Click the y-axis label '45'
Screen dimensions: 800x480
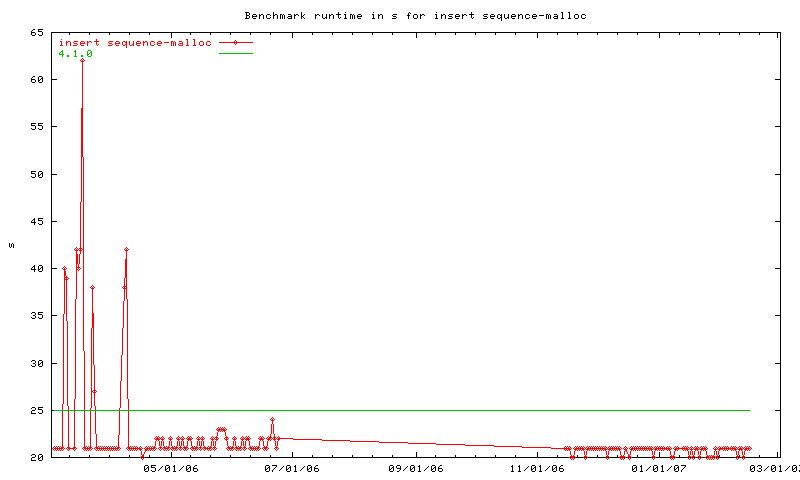click(x=37, y=221)
